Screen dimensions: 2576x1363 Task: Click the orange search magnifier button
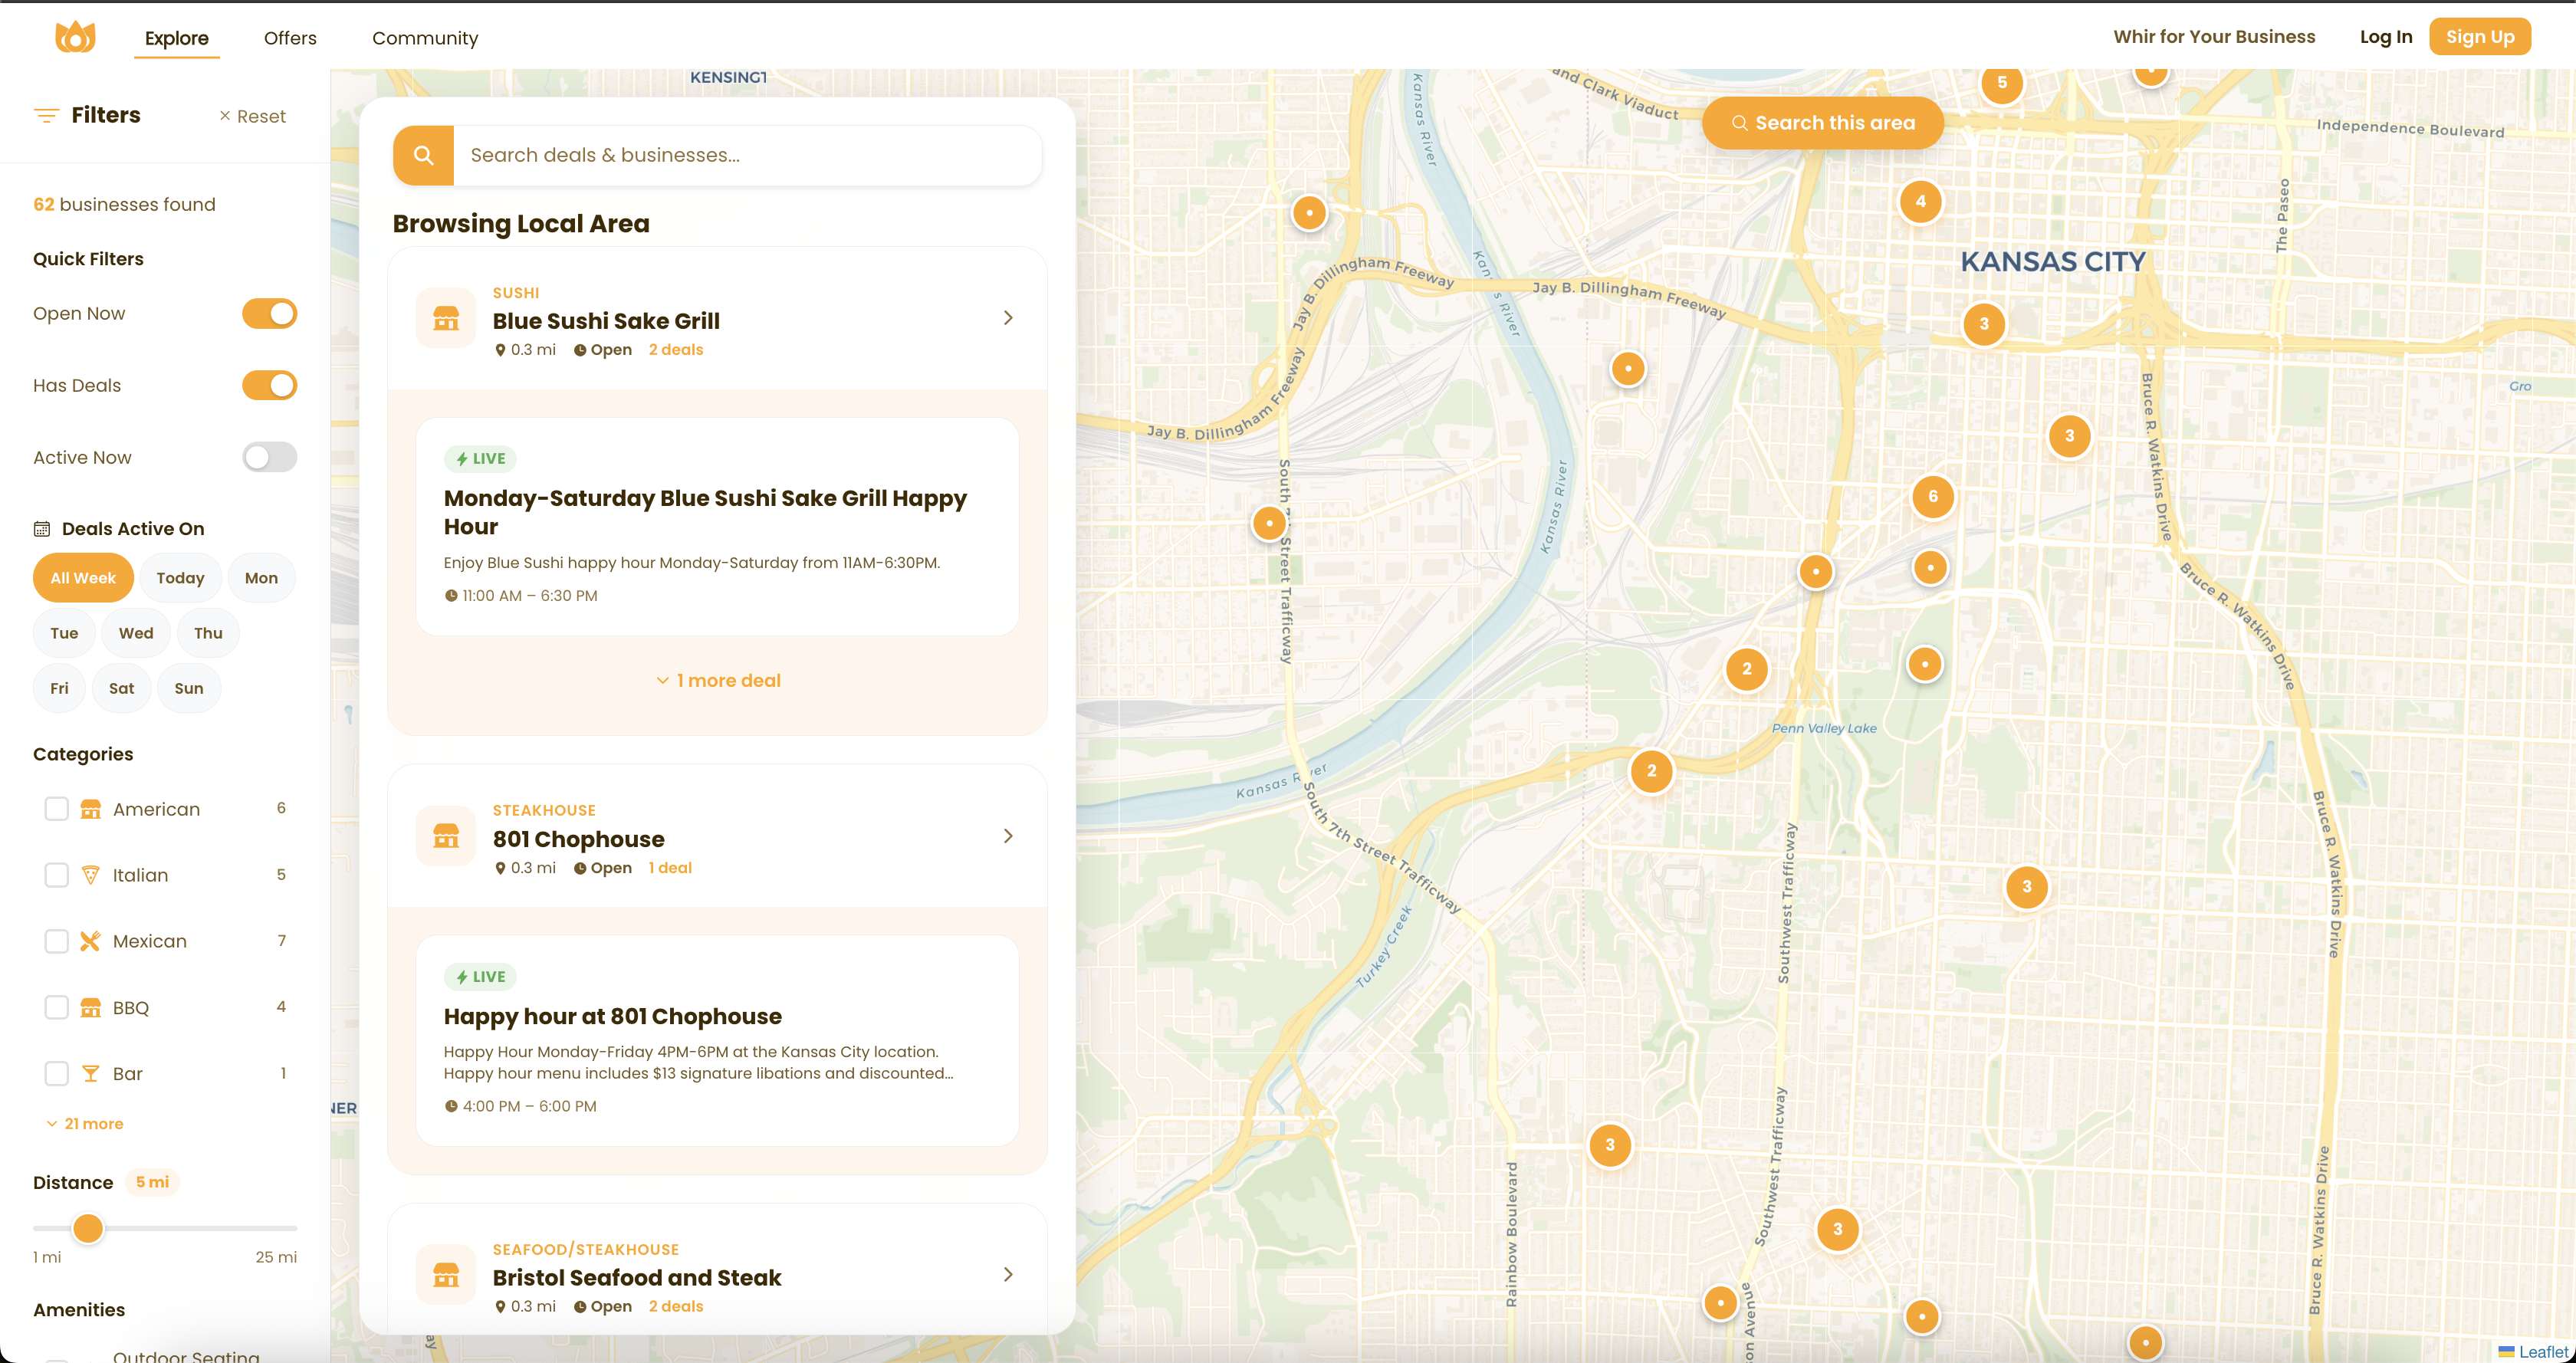(x=423, y=155)
